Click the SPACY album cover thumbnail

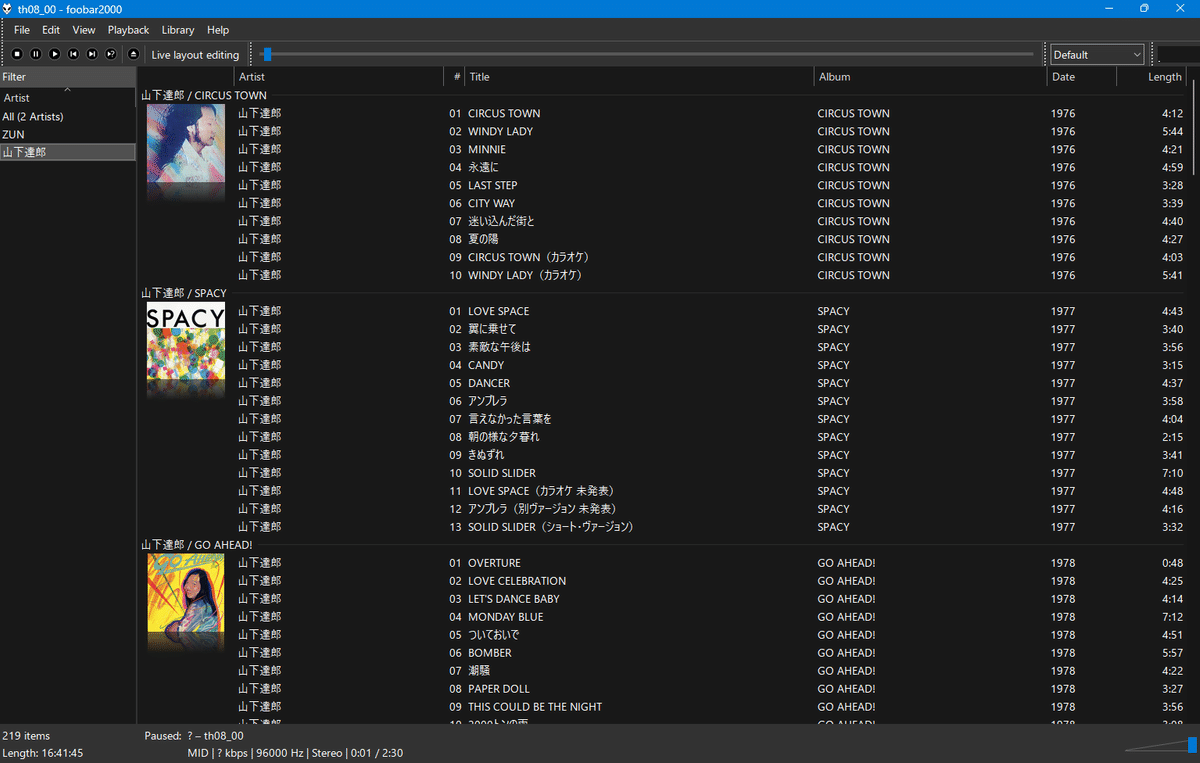[186, 342]
